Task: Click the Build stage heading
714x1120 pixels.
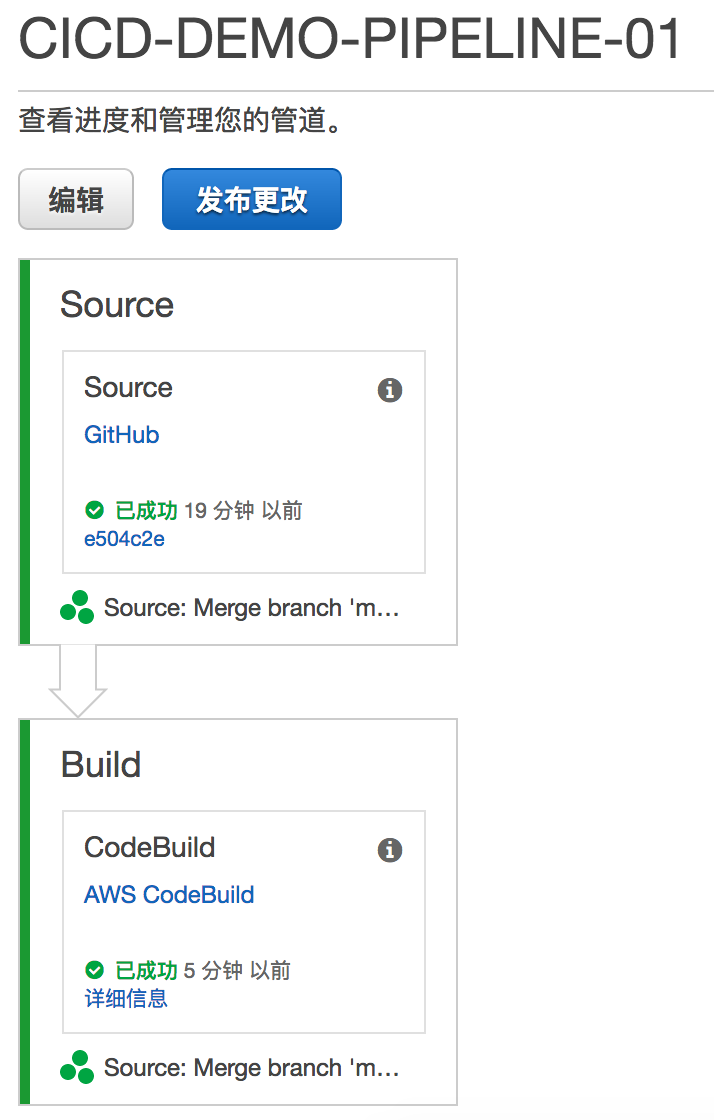Action: pyautogui.click(x=101, y=765)
